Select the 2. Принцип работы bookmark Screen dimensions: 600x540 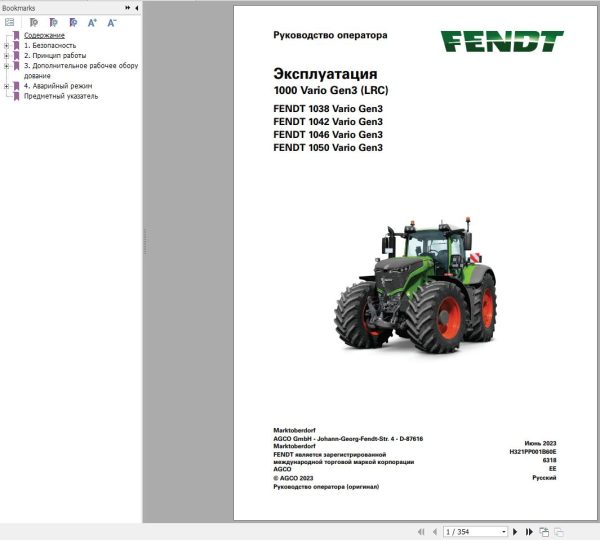pyautogui.click(x=55, y=55)
